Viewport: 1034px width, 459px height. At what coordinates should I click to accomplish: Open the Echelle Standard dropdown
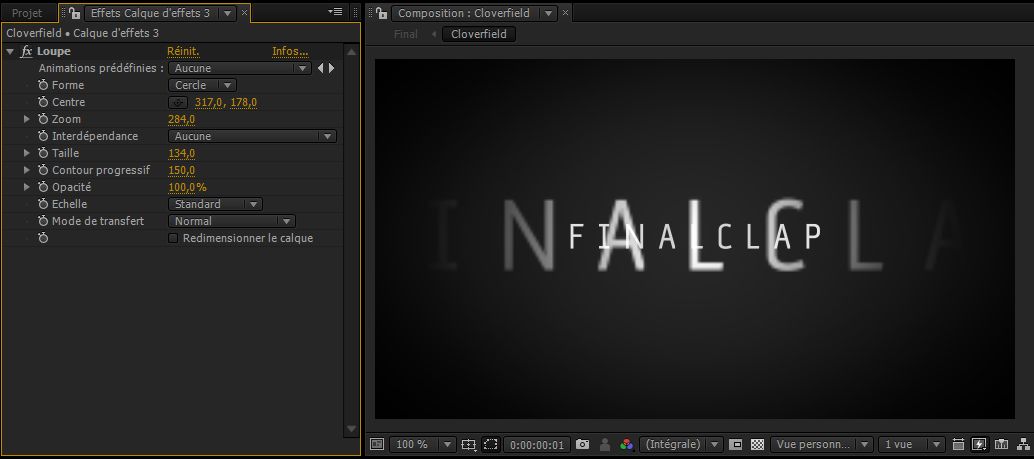[x=216, y=204]
